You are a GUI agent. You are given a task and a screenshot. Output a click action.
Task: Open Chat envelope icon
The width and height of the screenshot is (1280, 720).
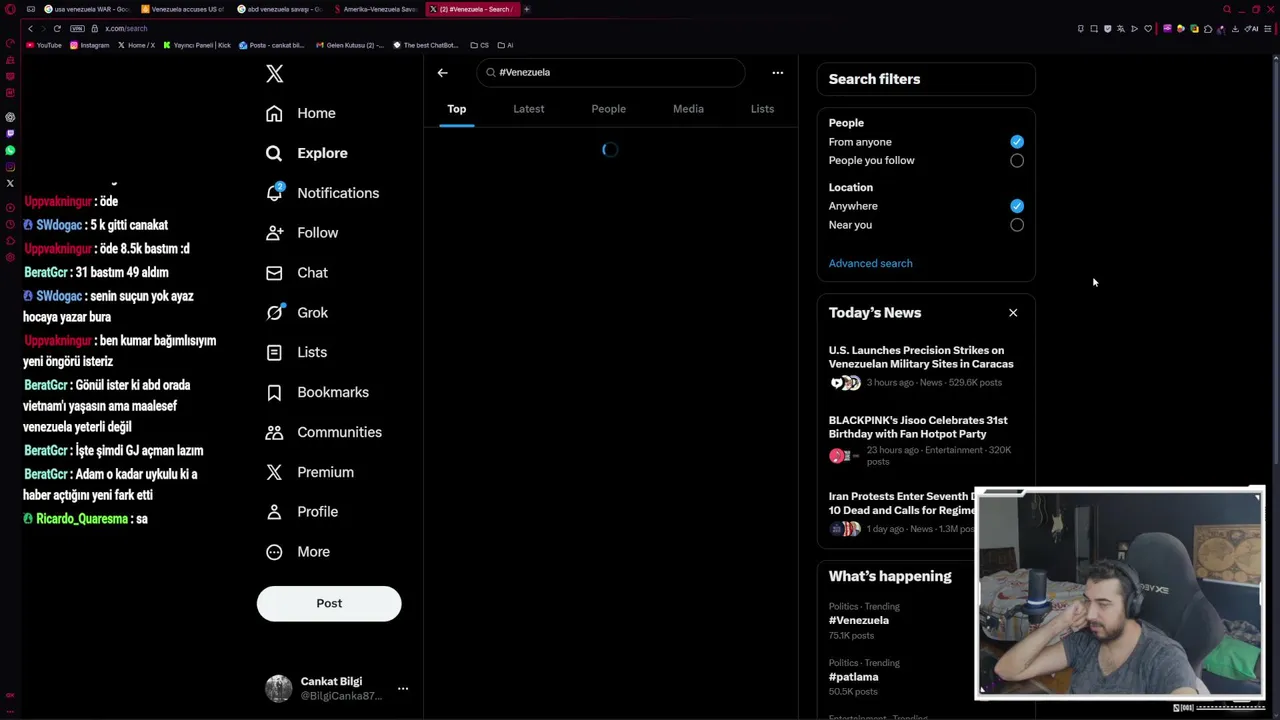click(274, 272)
